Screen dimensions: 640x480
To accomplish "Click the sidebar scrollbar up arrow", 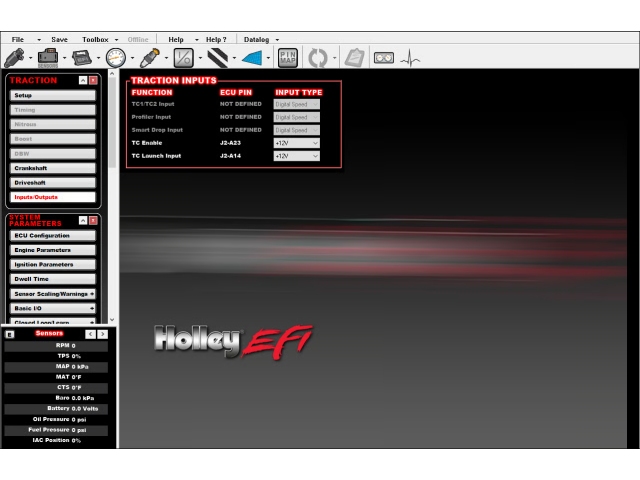I will tap(112, 73).
